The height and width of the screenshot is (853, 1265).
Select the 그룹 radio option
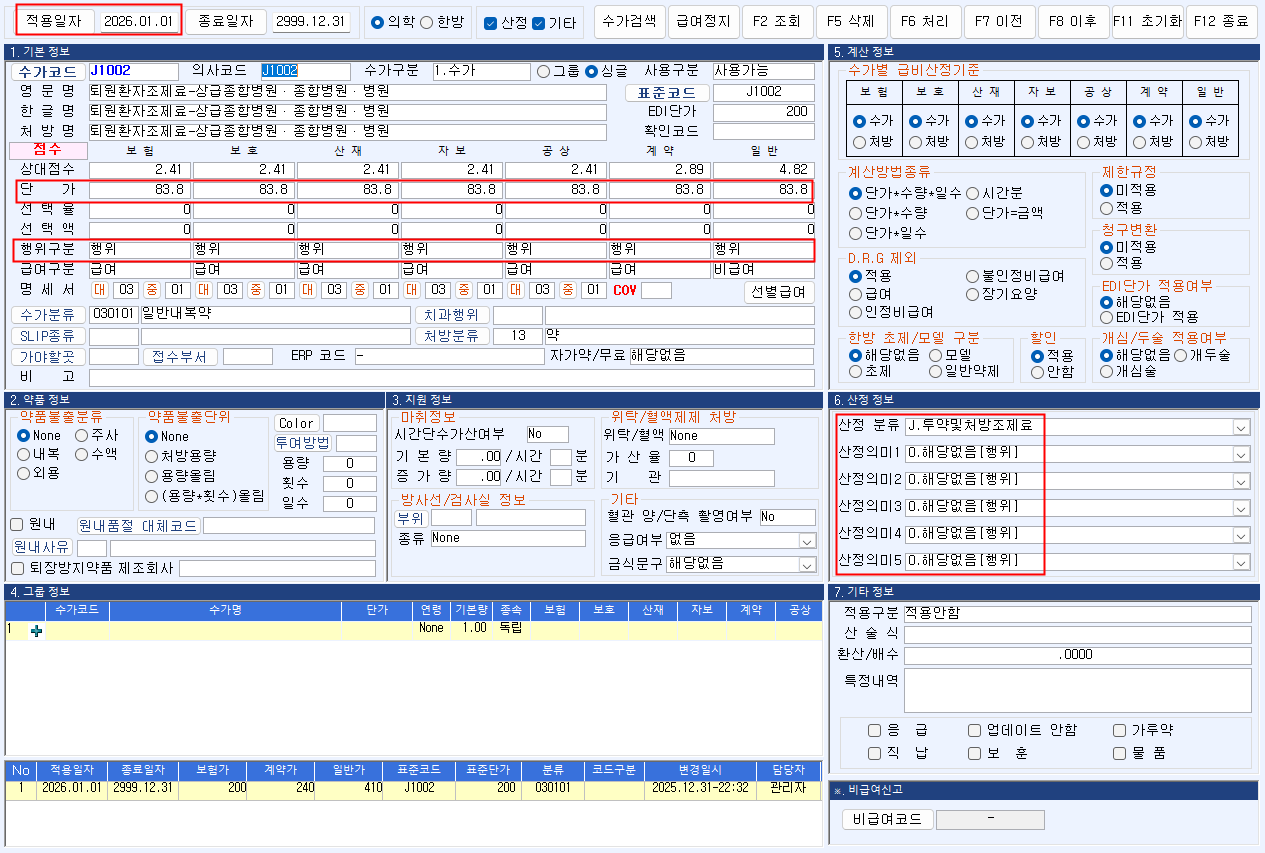[x=544, y=71]
